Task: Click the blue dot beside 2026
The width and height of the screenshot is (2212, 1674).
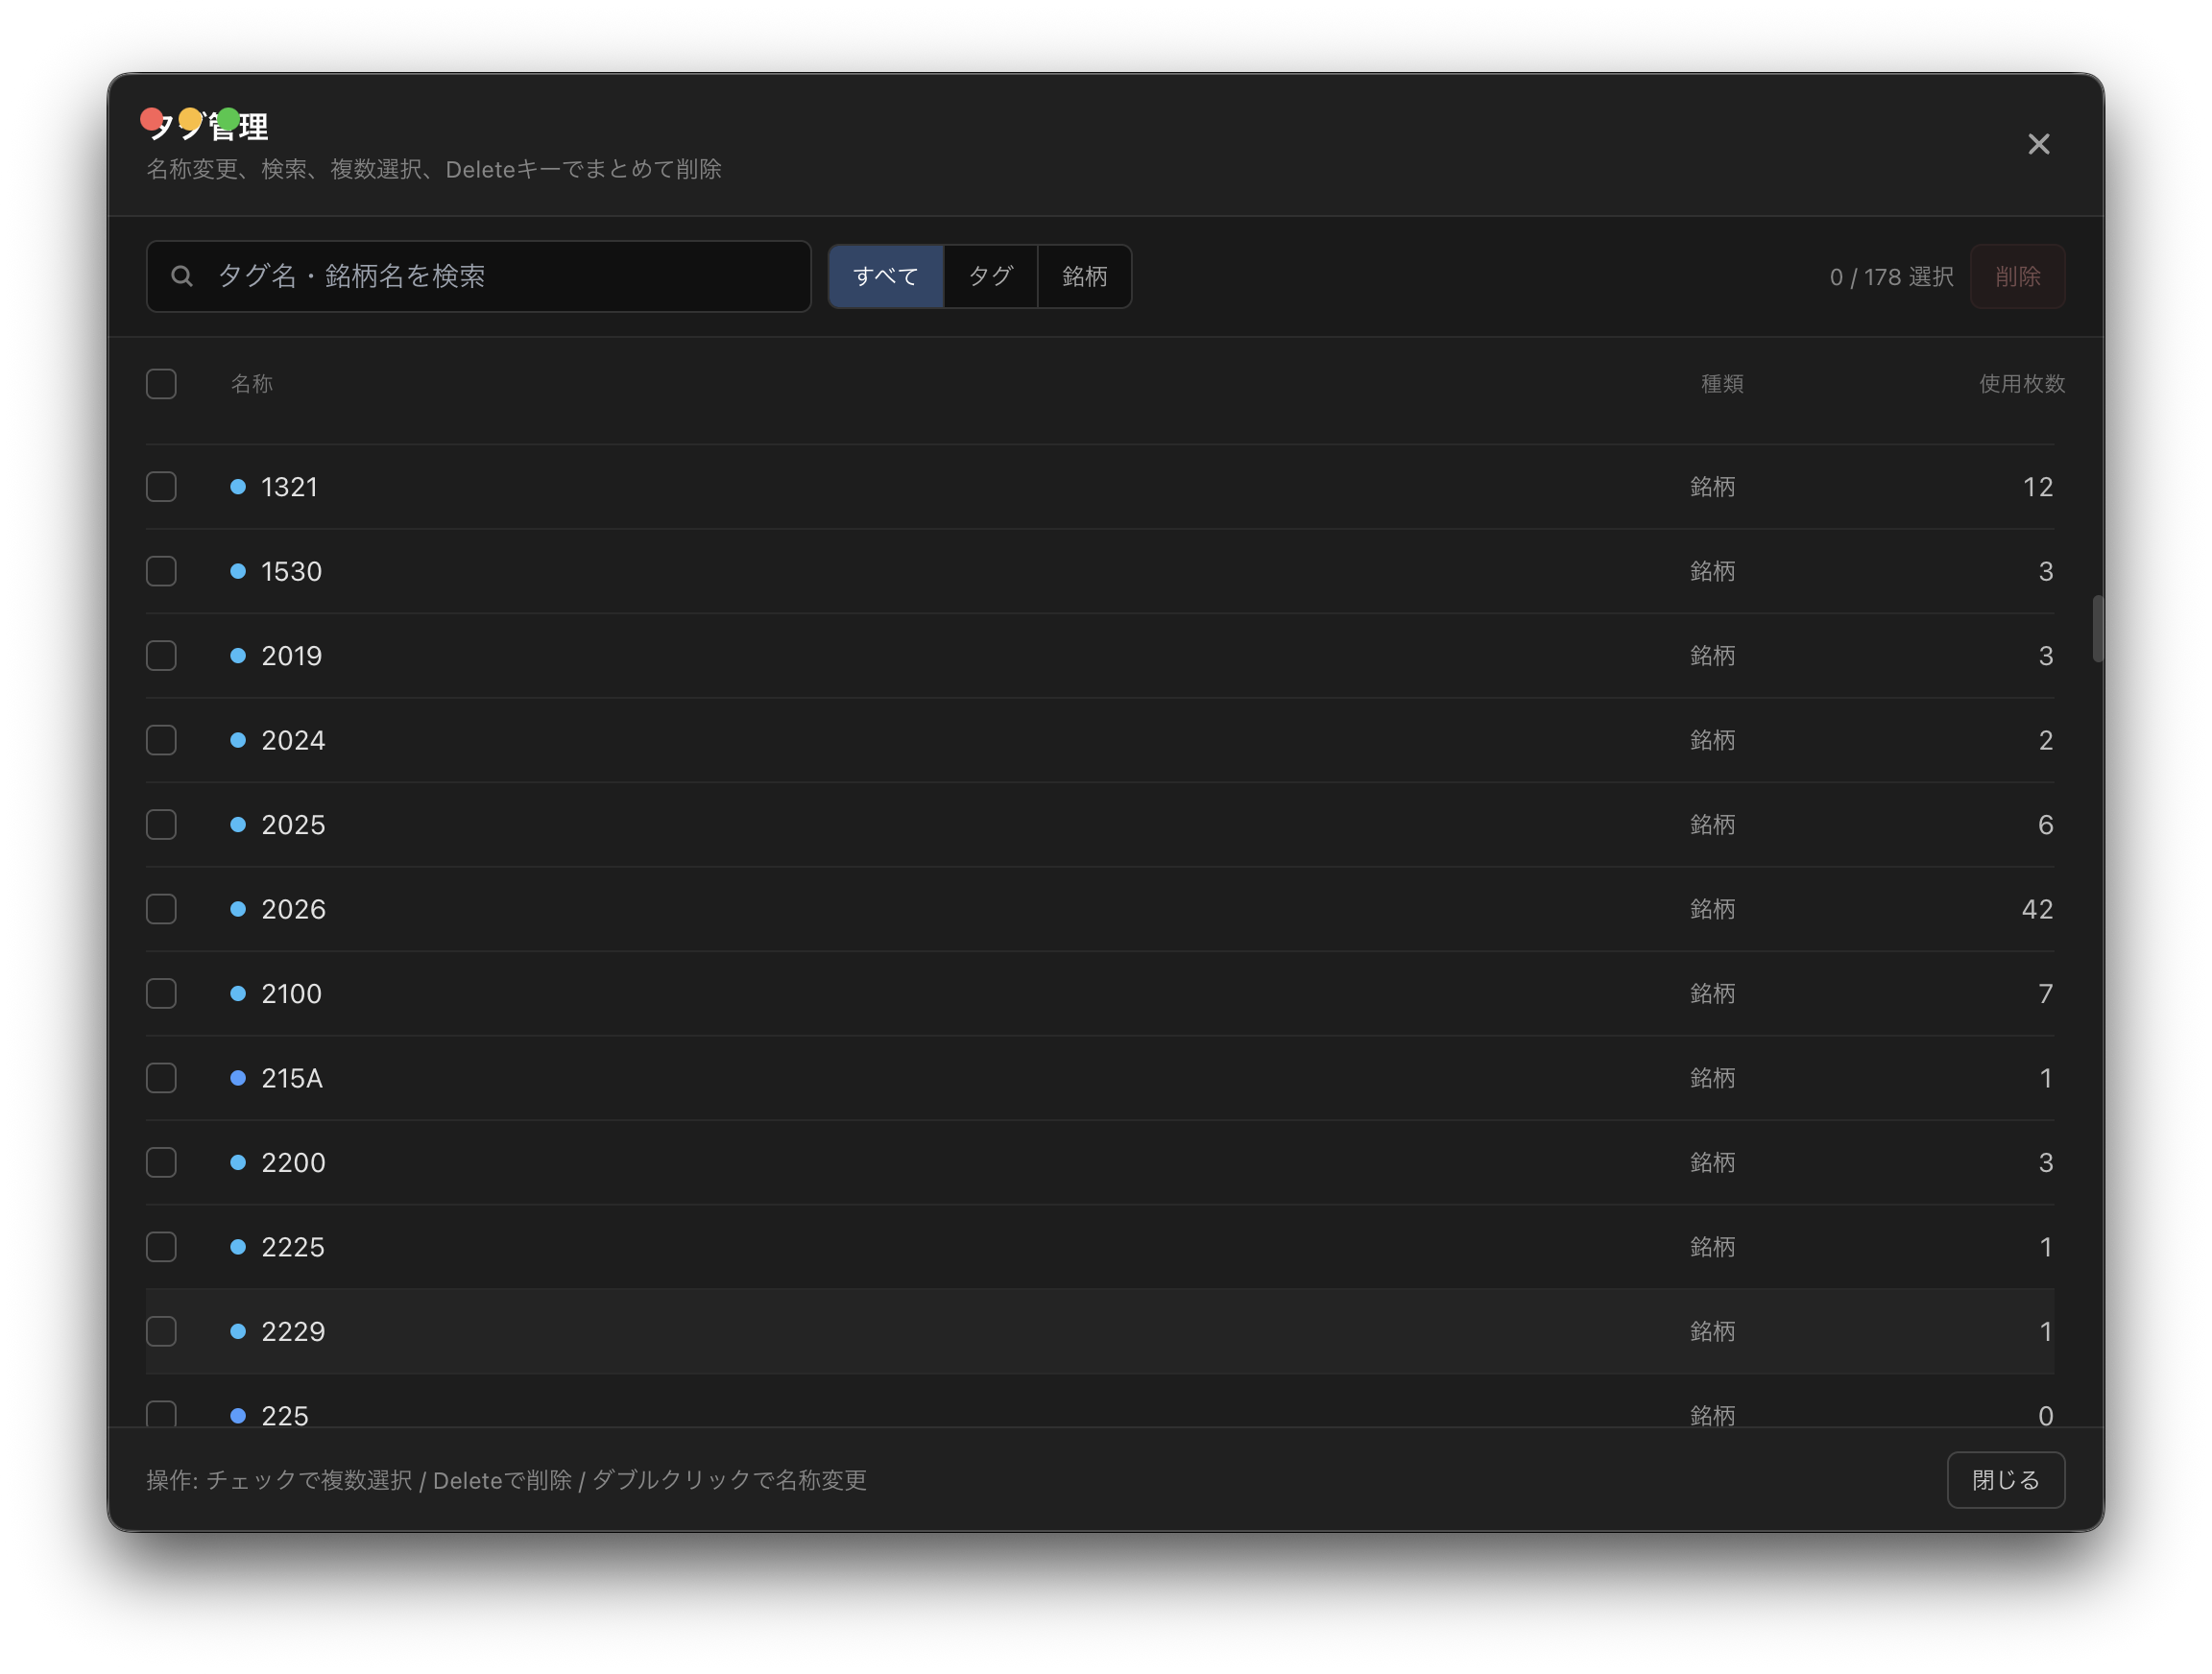Action: pos(238,909)
